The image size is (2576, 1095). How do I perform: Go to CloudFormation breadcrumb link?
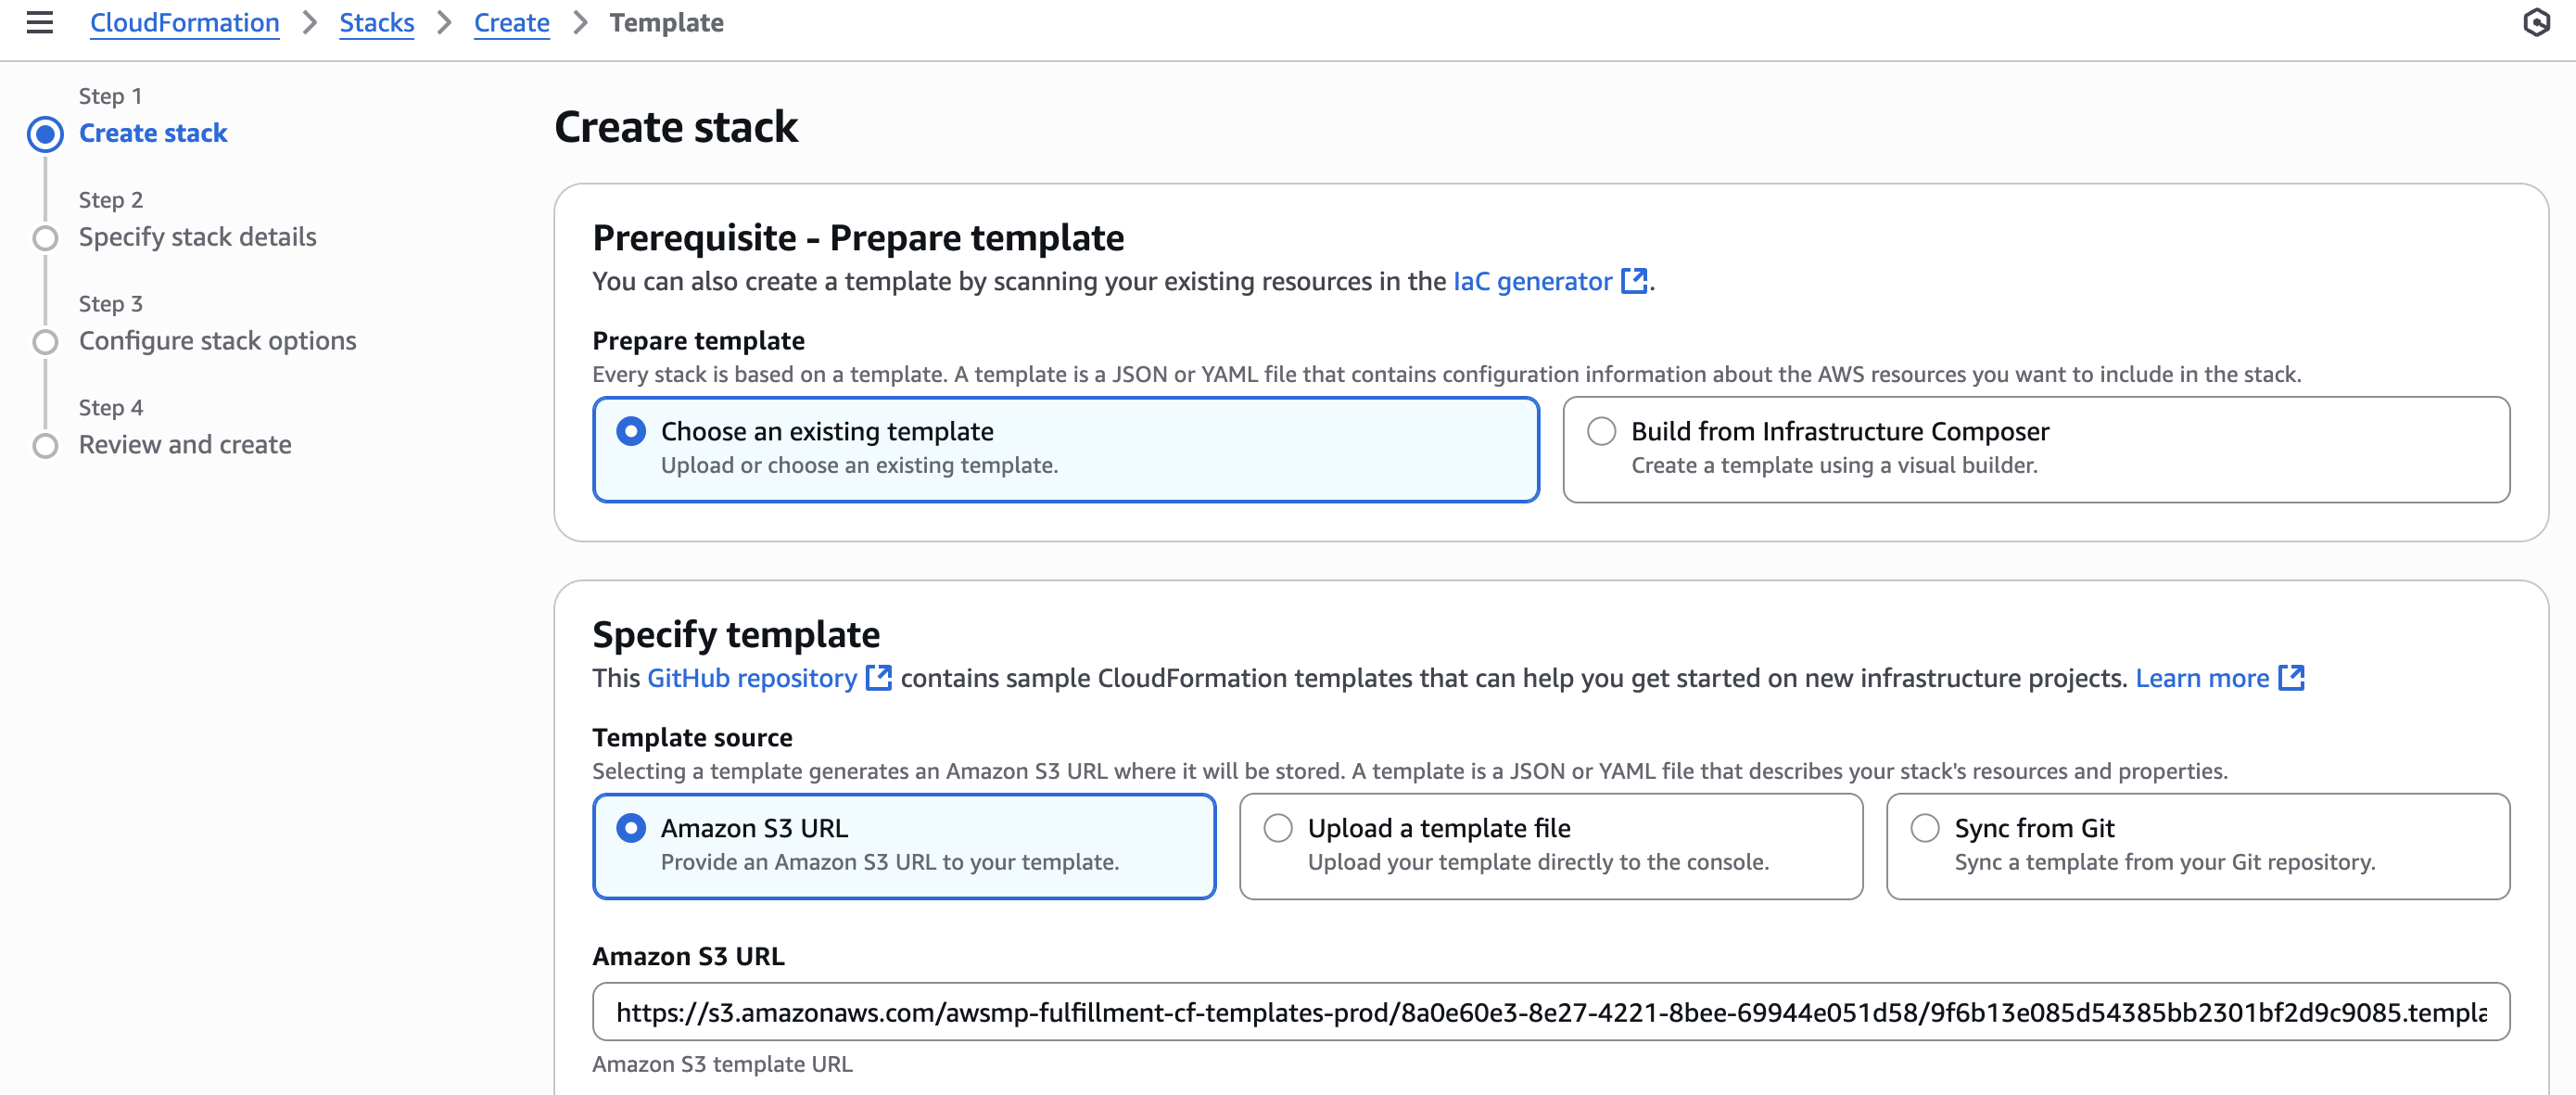184,22
